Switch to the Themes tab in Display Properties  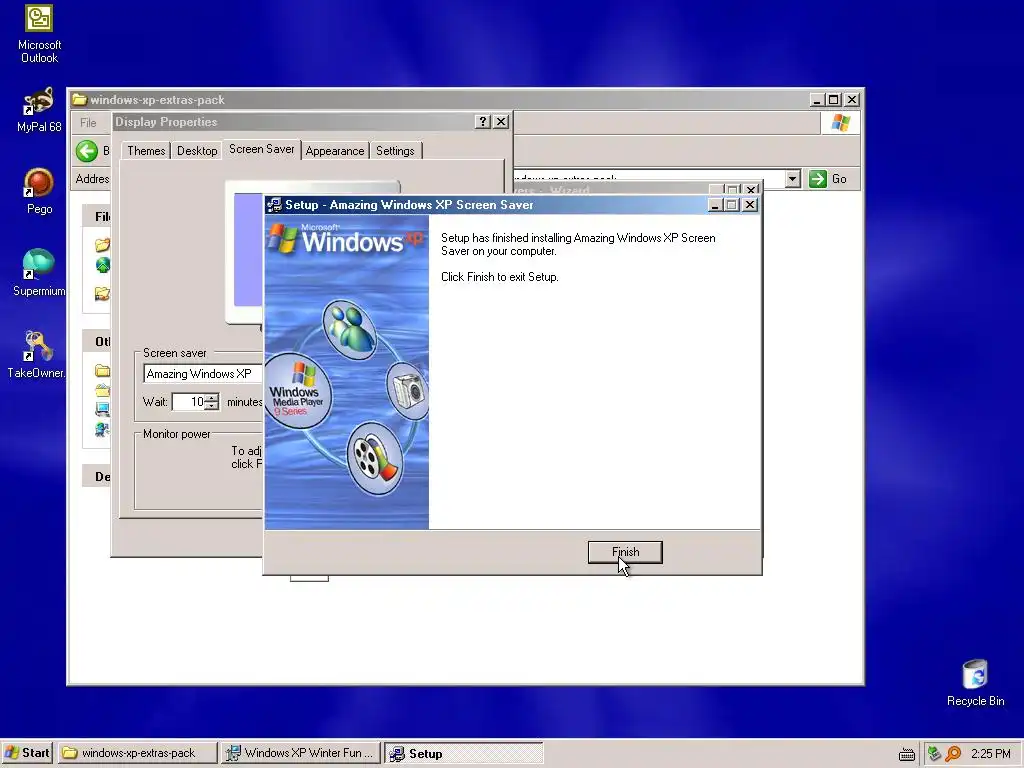146,151
